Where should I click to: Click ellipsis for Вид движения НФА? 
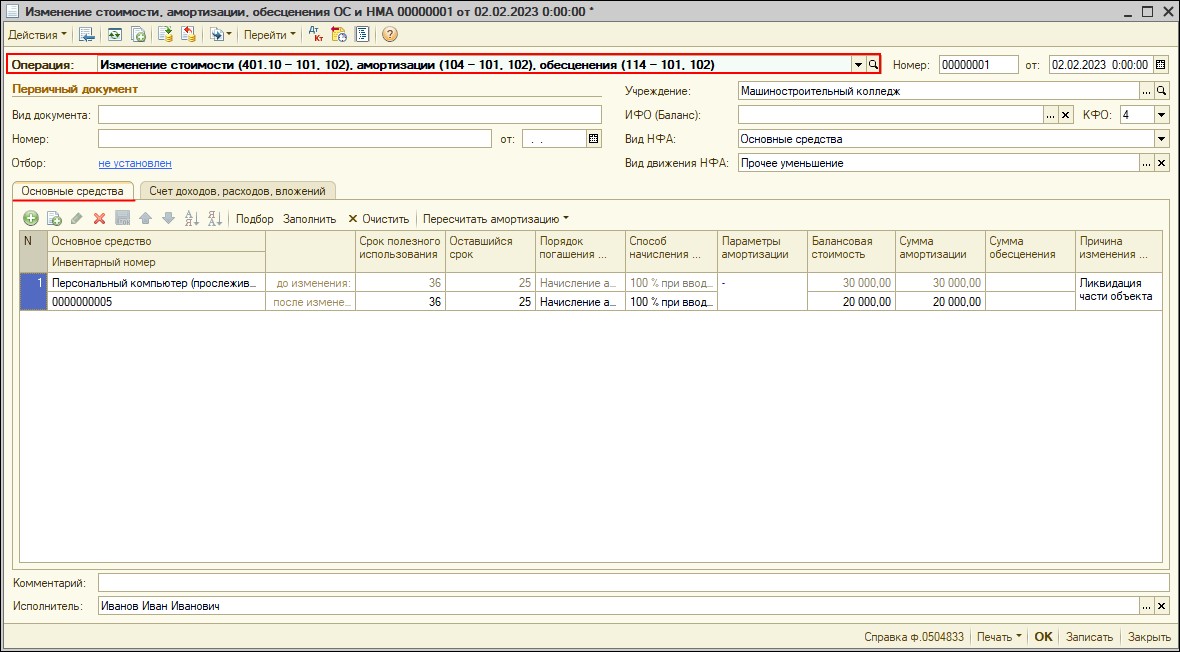coord(1146,163)
